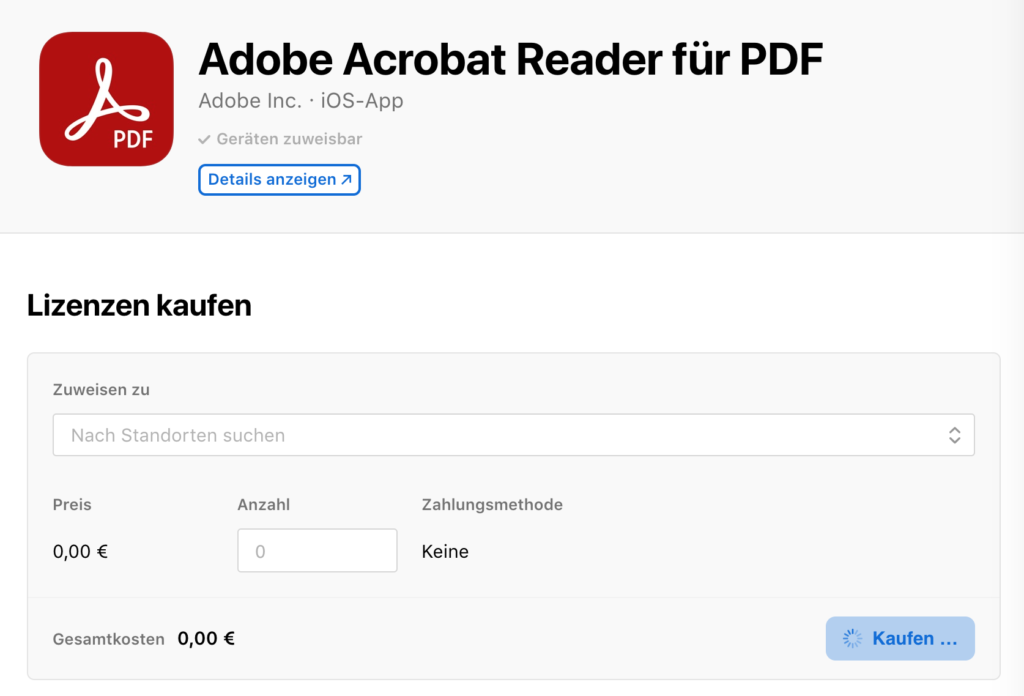The image size is (1024, 696).
Task: Click the 'Gesamtkosten' label
Action: coord(108,639)
